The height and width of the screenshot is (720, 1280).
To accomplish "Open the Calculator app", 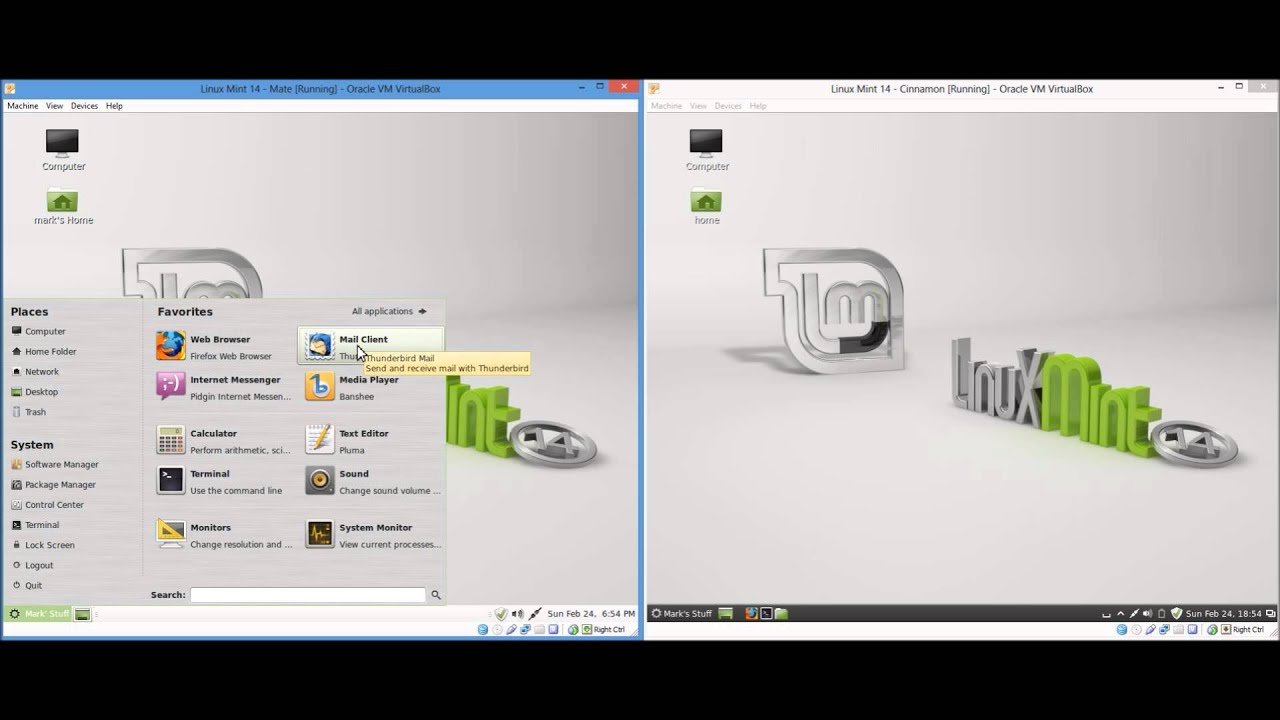I will point(214,441).
